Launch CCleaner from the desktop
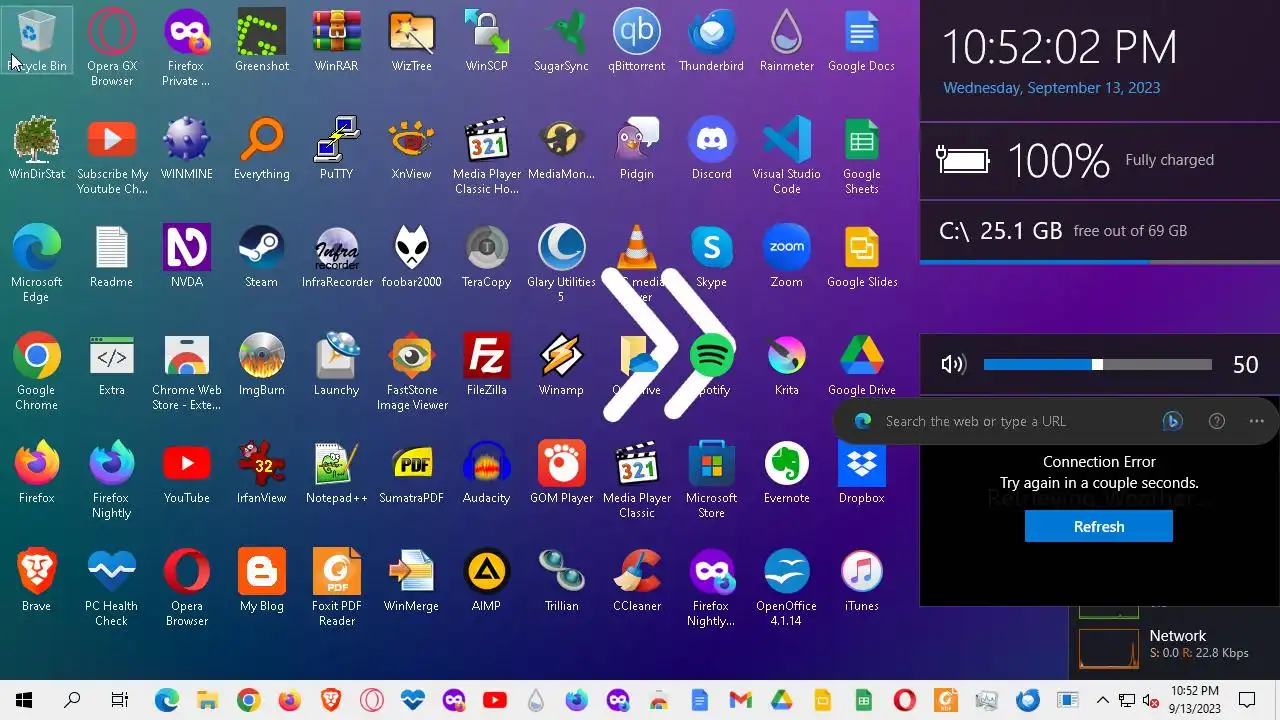Image resolution: width=1280 pixels, height=720 pixels. pyautogui.click(x=637, y=581)
